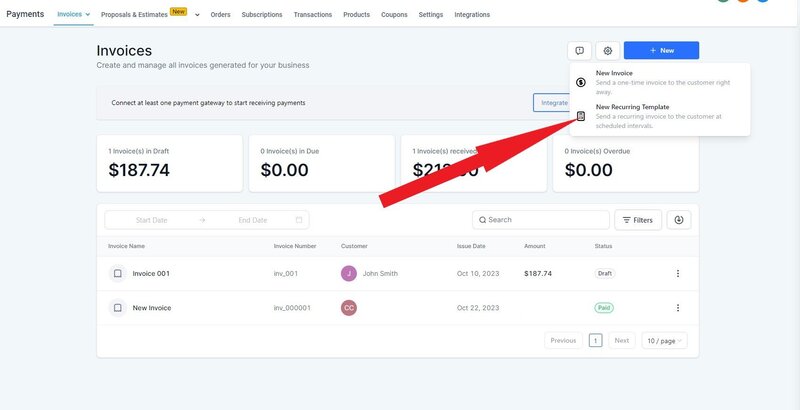Click the 1 Invoice(s) in Draft card
The width and height of the screenshot is (800, 410).
point(169,163)
